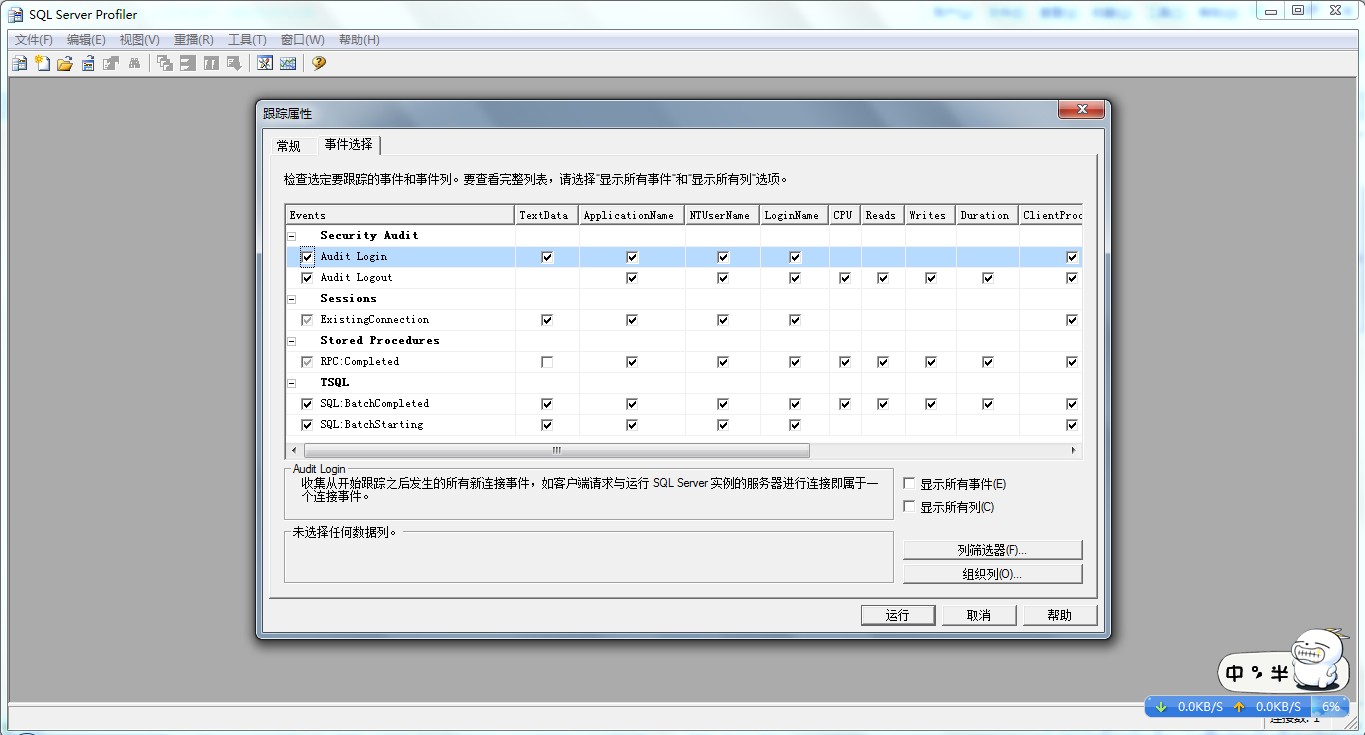This screenshot has height=735, width=1365.
Task: Click the 运行 button
Action: [898, 615]
